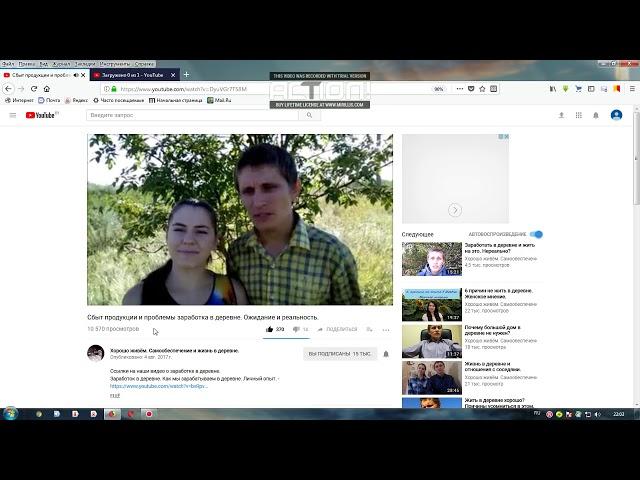Image resolution: width=640 pixels, height=480 pixels.
Task: Toggle the autoplay switch
Action: pyautogui.click(x=536, y=234)
